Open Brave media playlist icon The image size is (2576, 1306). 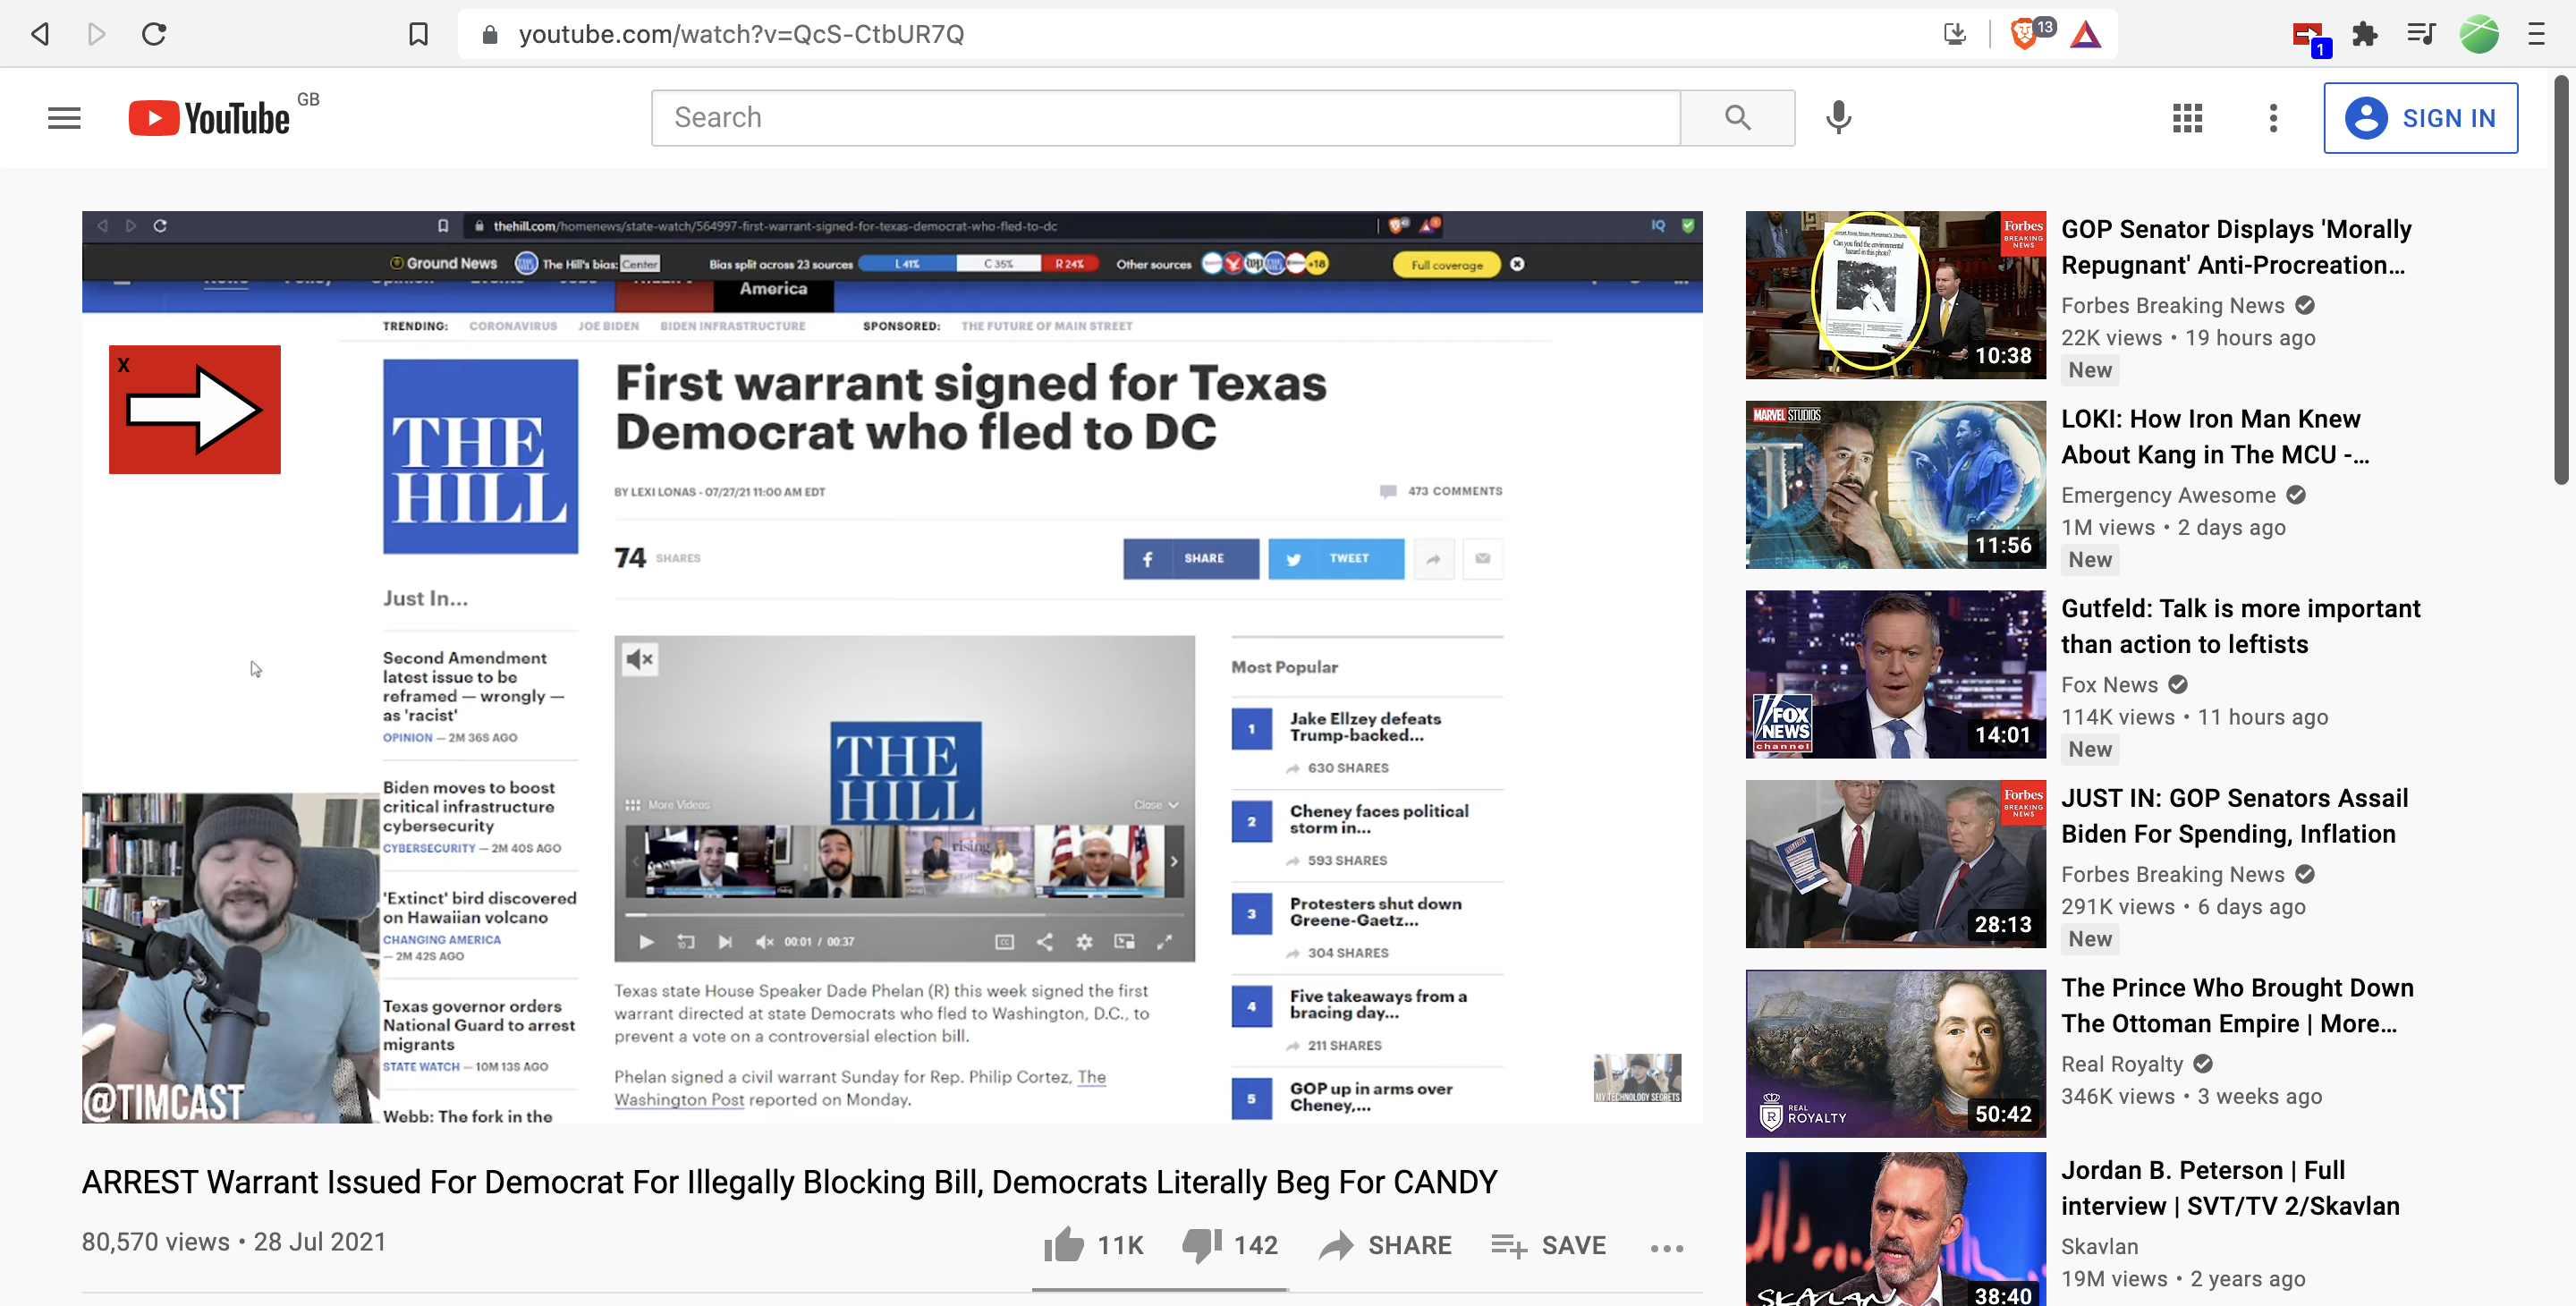pos(2421,34)
